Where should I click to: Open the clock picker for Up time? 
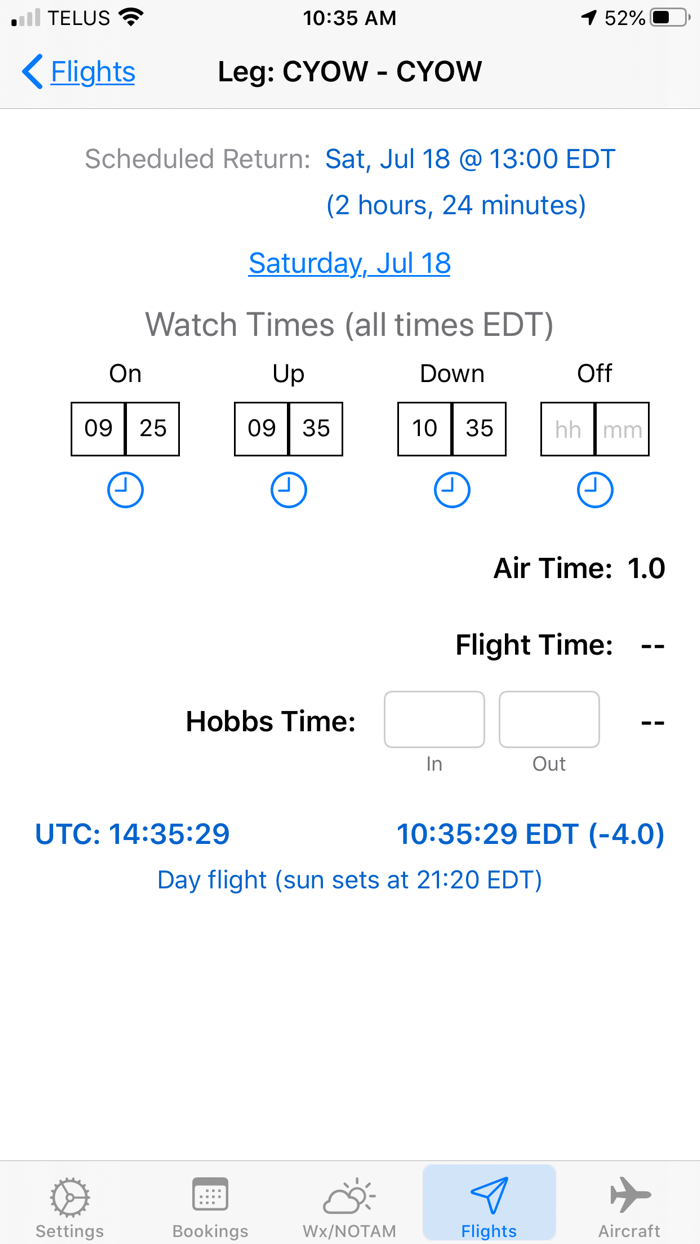[x=288, y=490]
